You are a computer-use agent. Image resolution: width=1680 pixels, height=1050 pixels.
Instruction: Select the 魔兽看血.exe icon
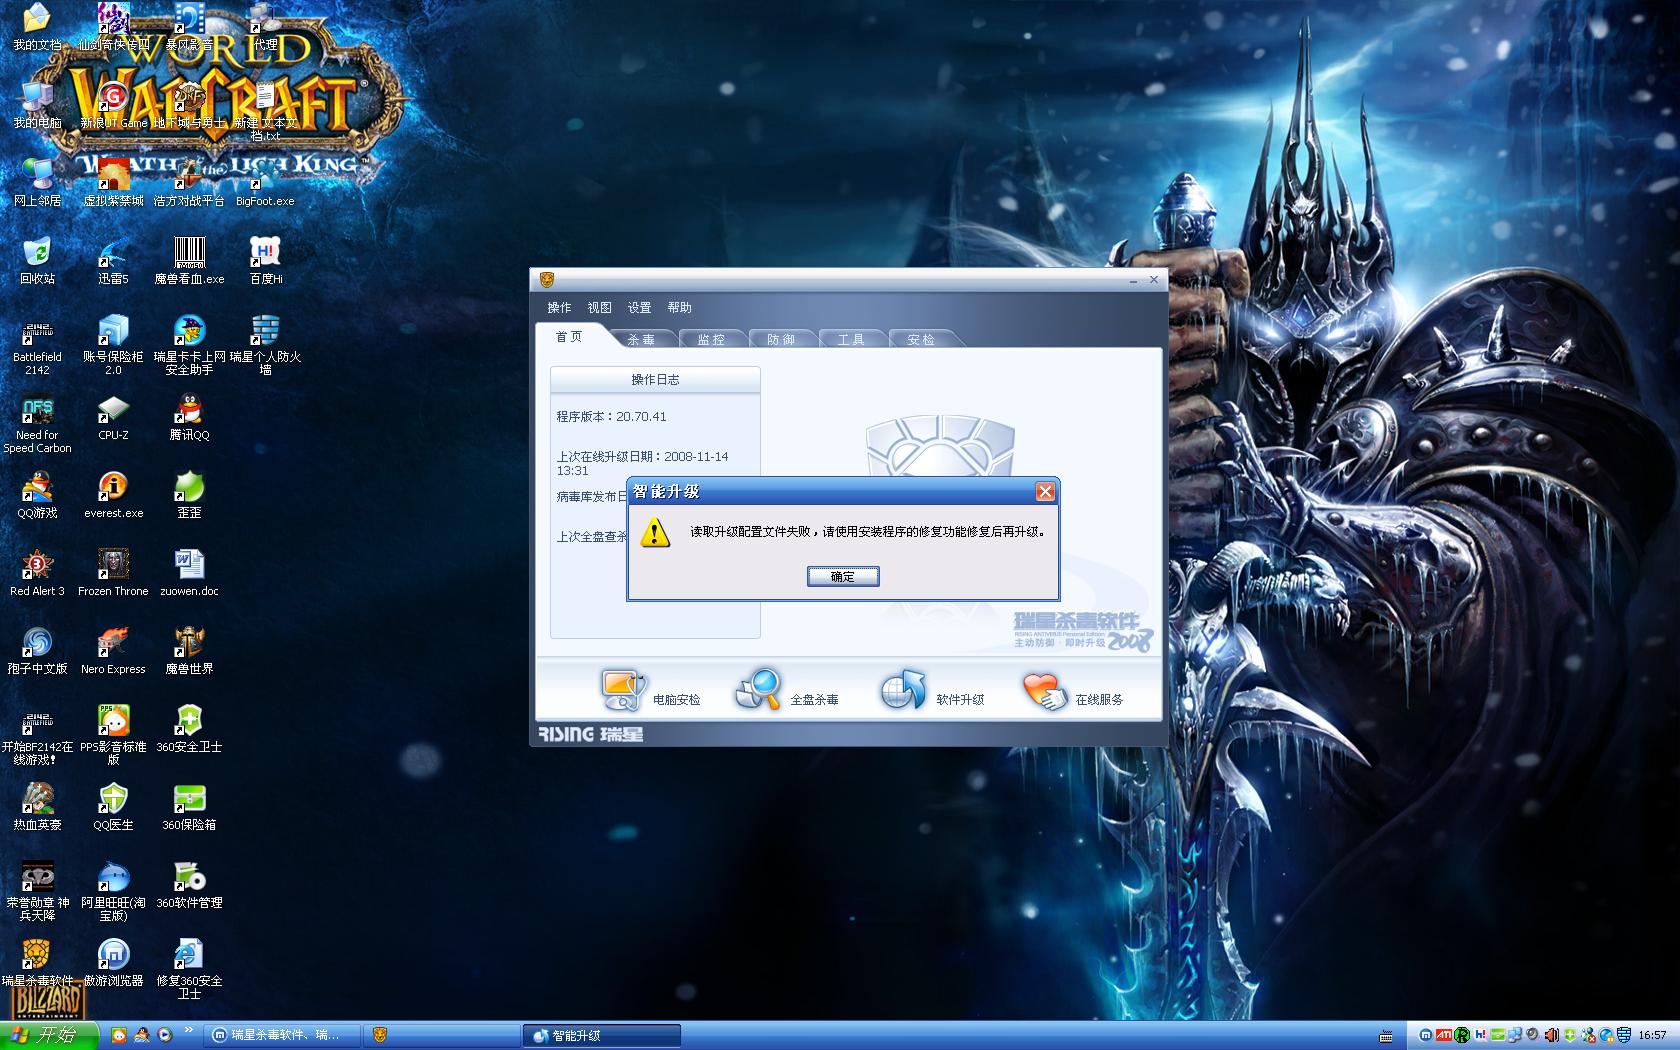click(x=189, y=261)
